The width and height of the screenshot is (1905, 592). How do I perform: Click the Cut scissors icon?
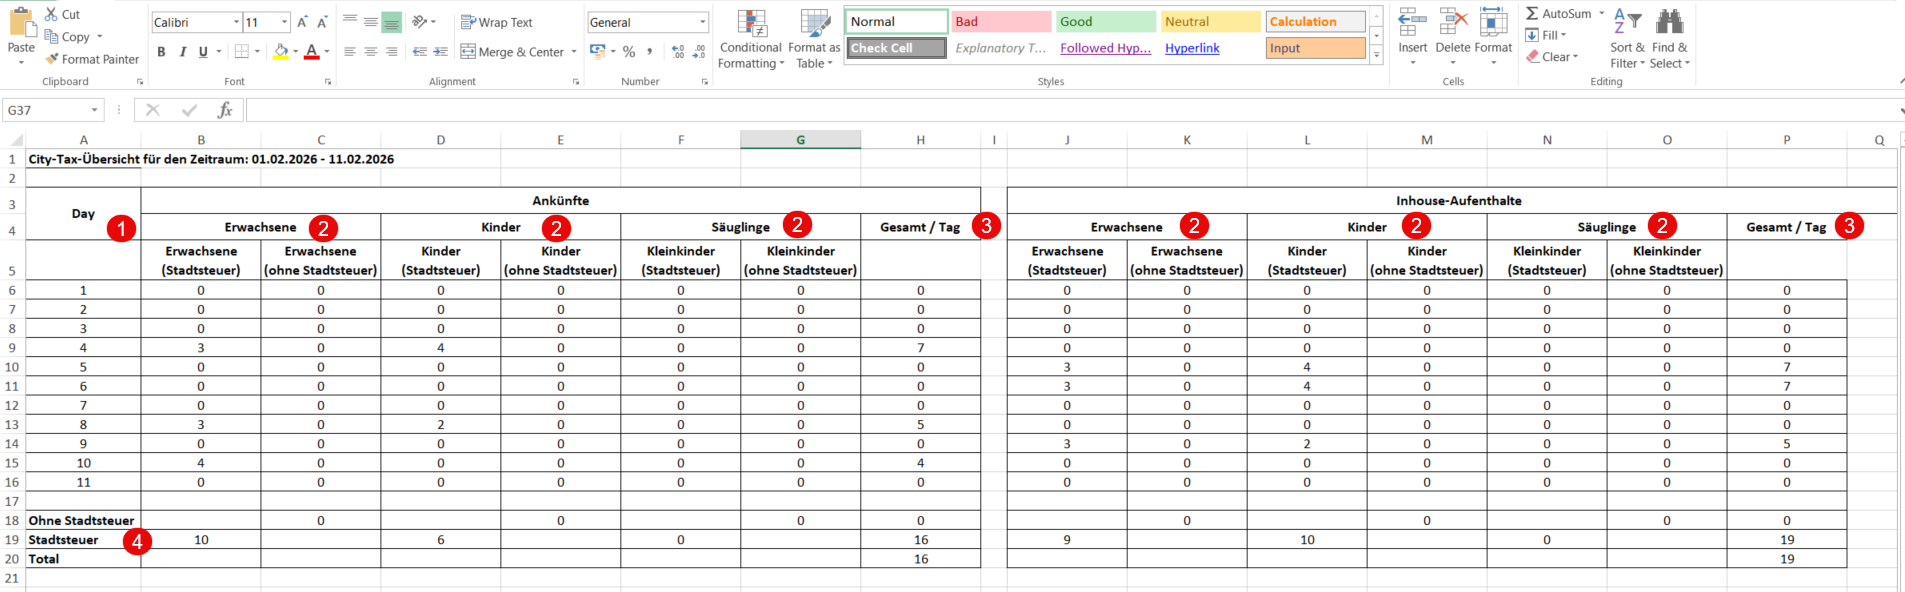tap(52, 15)
